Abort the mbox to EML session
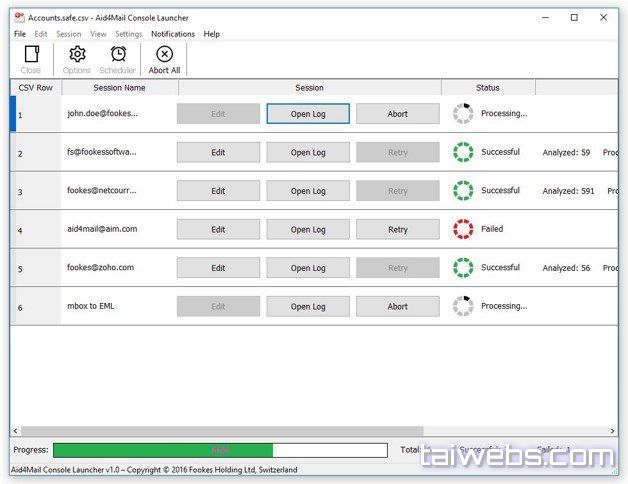Viewport: 628px width, 484px height. [x=397, y=306]
